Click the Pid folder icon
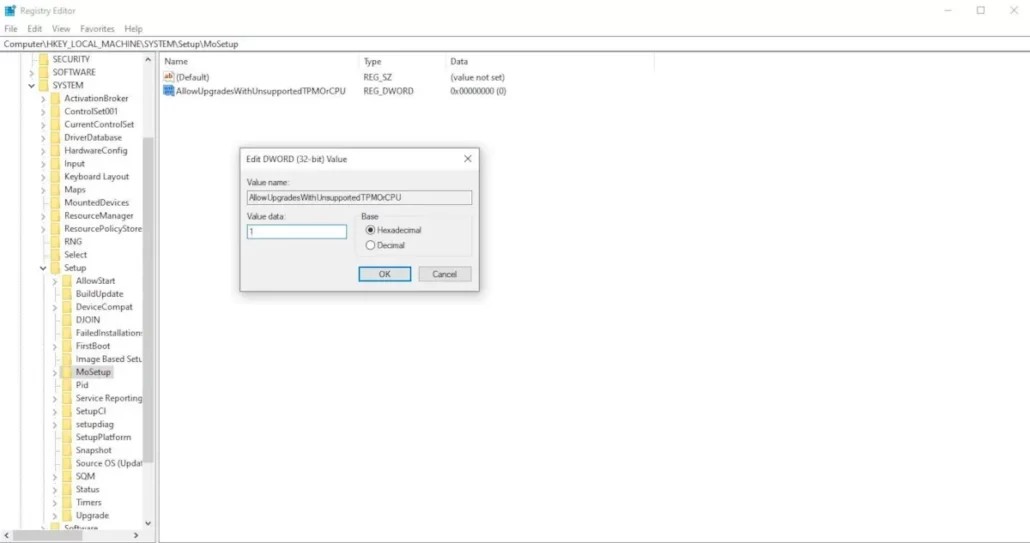Viewport: 1030px width, 543px height. (67, 385)
